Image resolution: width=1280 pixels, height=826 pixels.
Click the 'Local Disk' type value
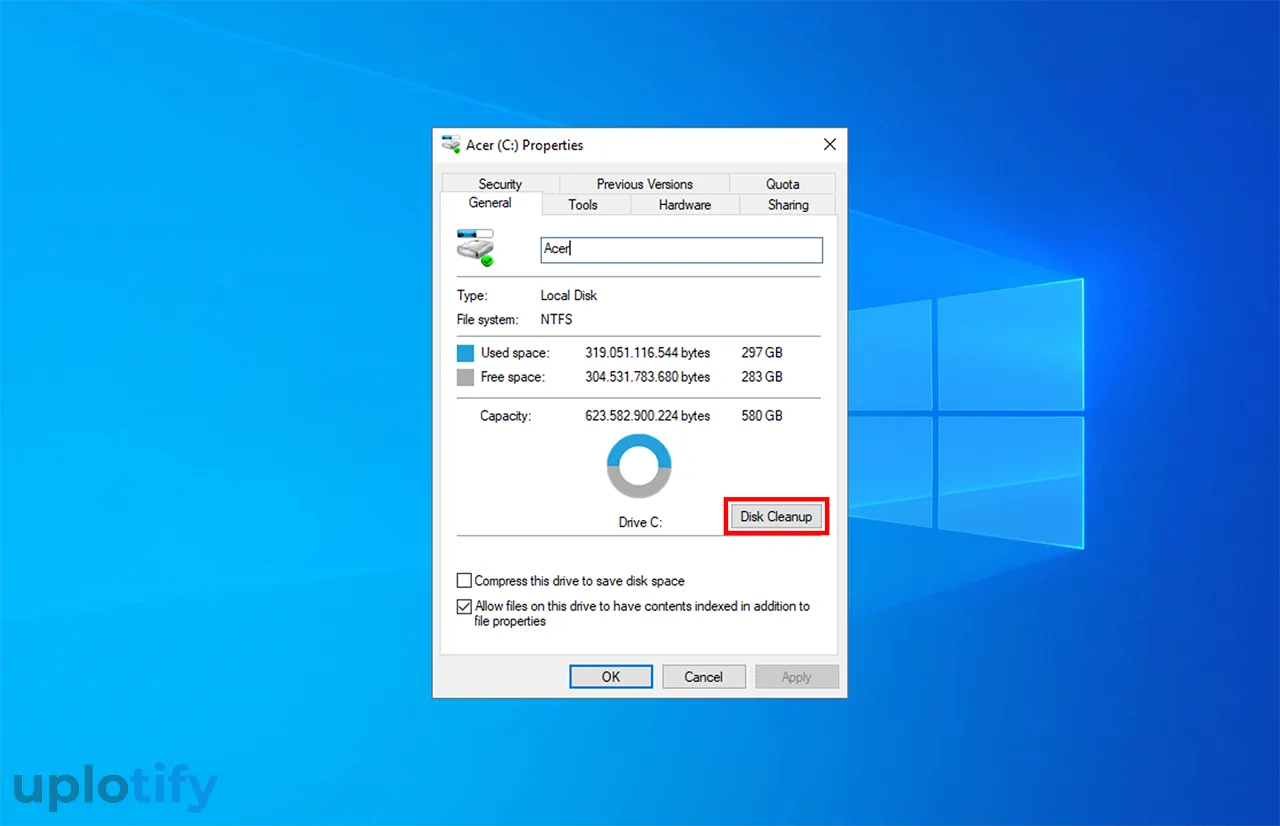tap(569, 296)
